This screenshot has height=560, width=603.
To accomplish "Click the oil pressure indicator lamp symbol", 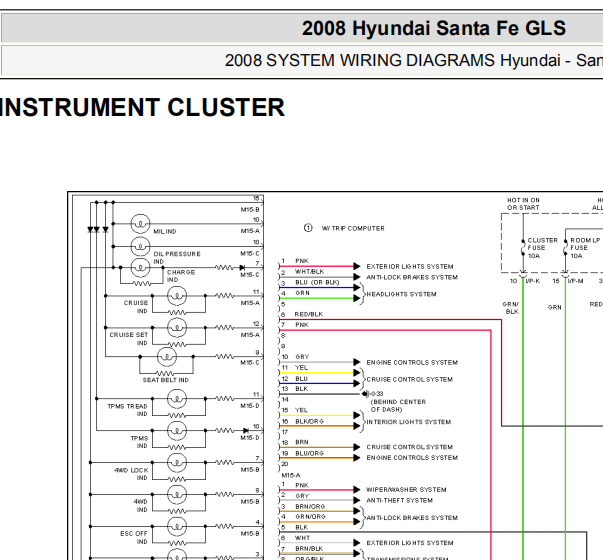I will (140, 247).
